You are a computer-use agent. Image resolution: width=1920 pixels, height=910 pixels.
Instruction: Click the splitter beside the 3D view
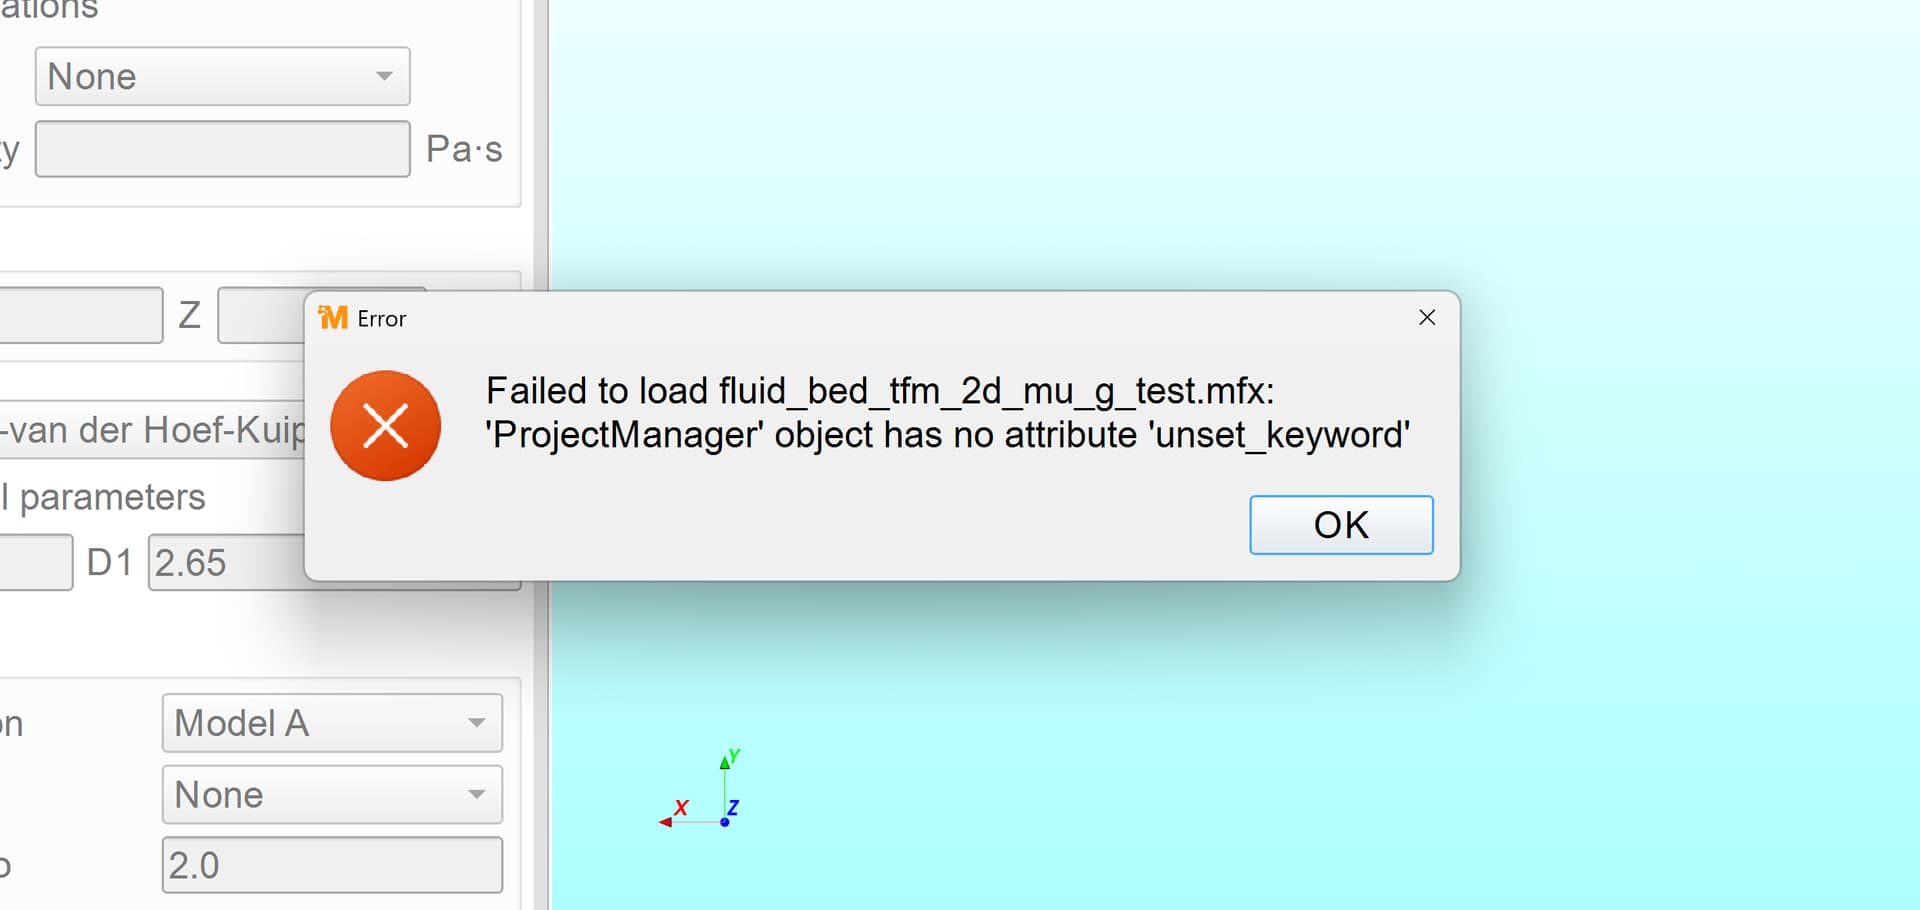[x=540, y=700]
